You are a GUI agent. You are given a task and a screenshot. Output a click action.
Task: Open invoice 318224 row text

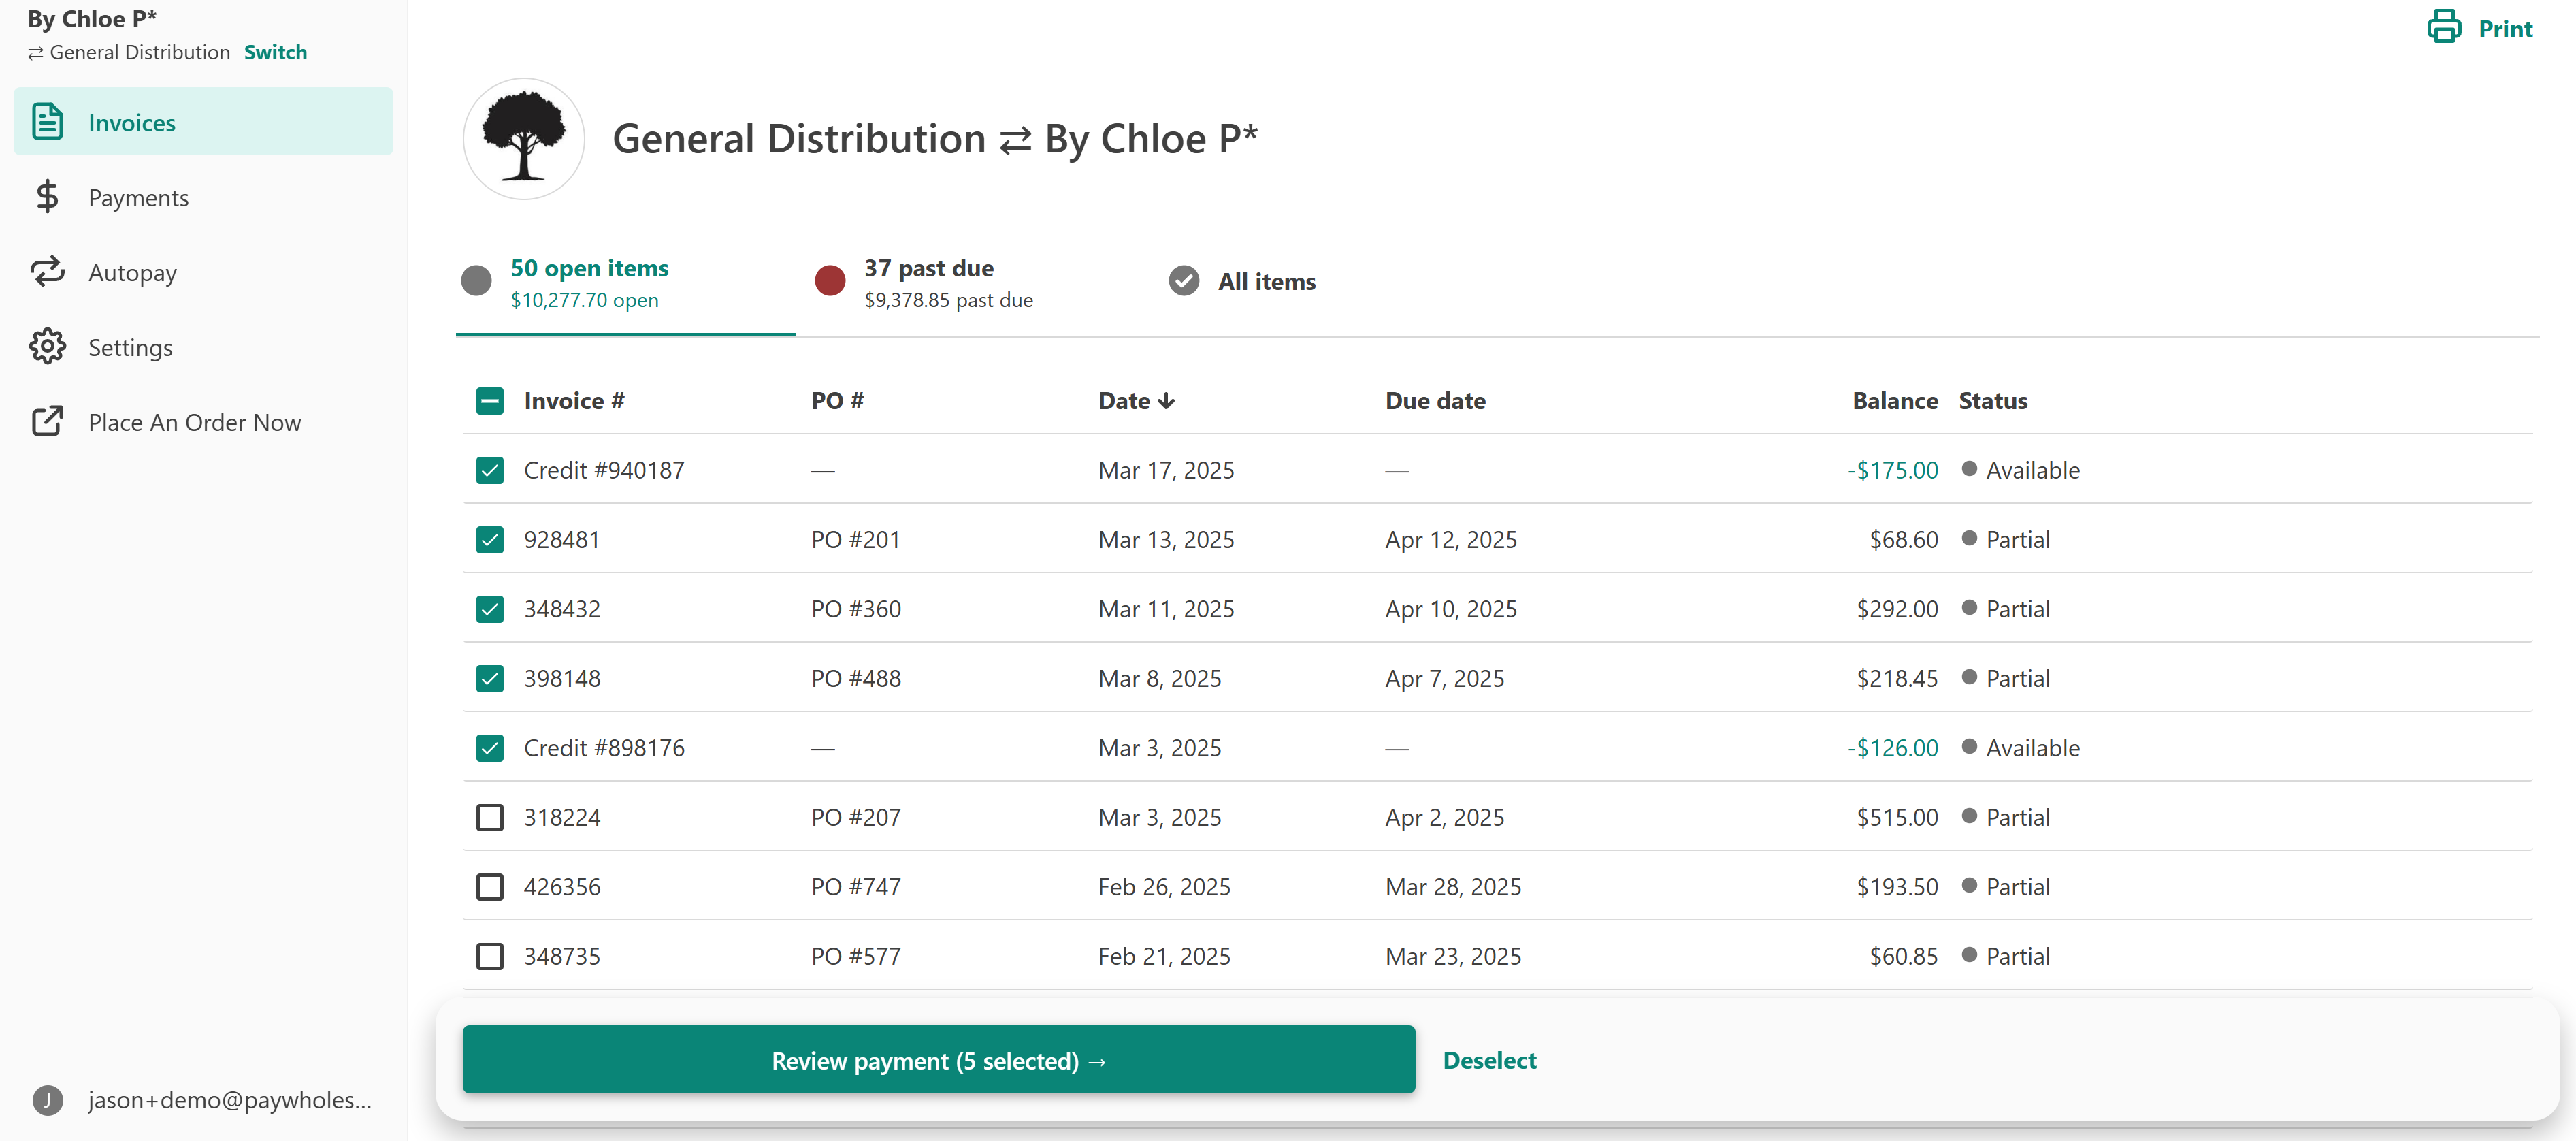click(x=562, y=818)
